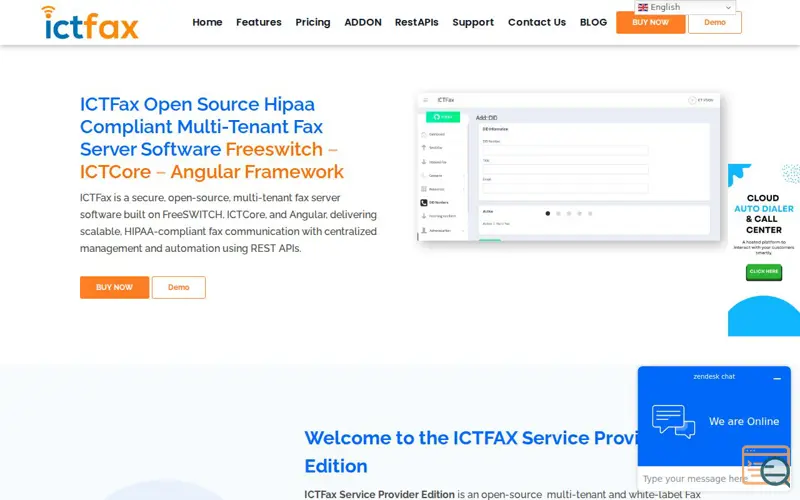Image resolution: width=800 pixels, height=500 pixels.
Task: Open the Contact Us page
Action: 537,22
